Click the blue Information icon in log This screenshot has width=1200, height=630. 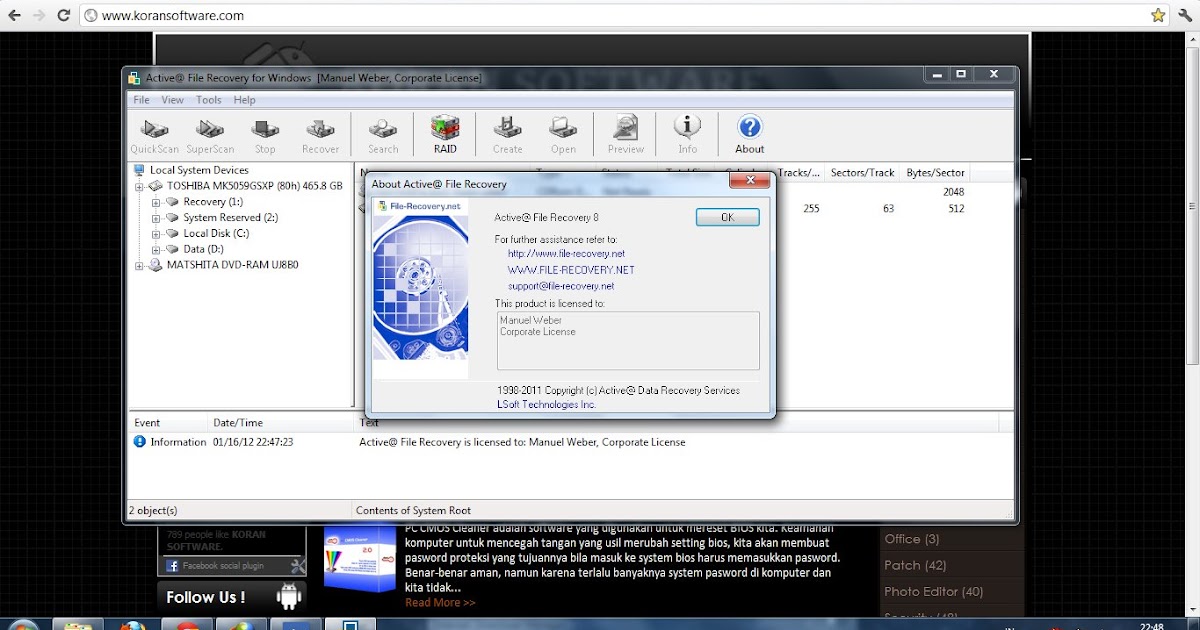(140, 442)
